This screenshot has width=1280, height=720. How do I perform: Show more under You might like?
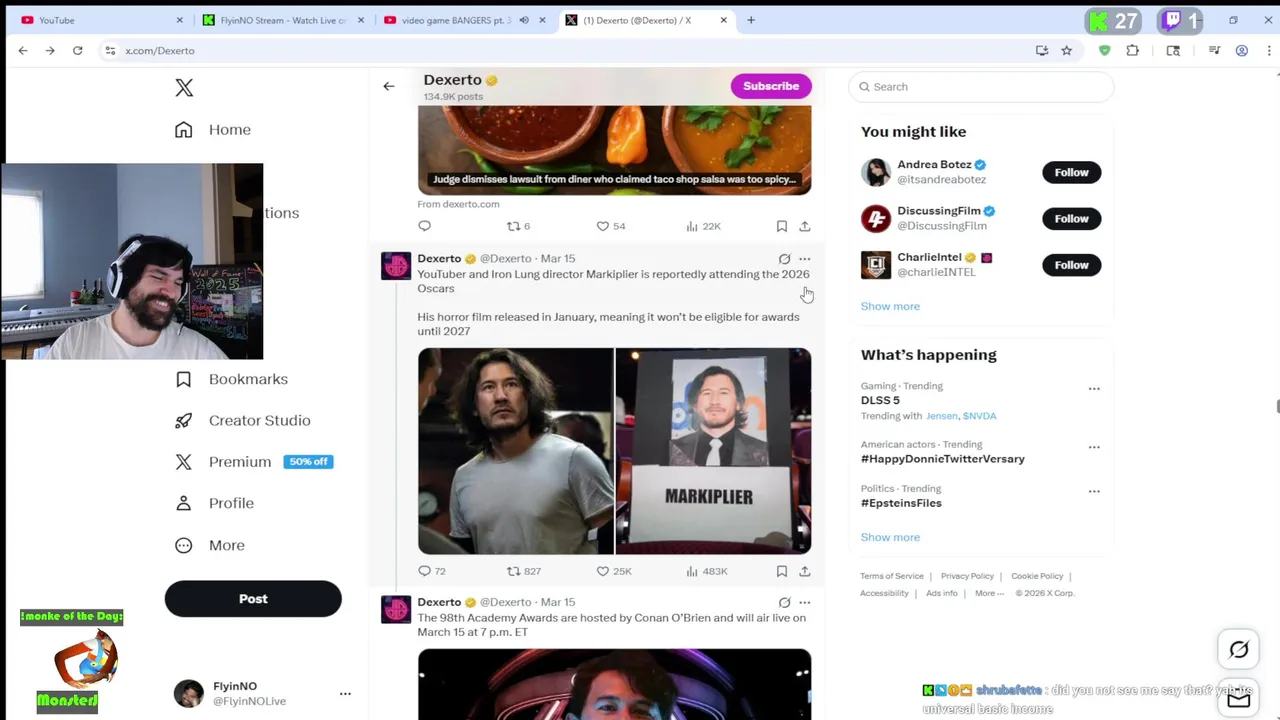coord(890,306)
